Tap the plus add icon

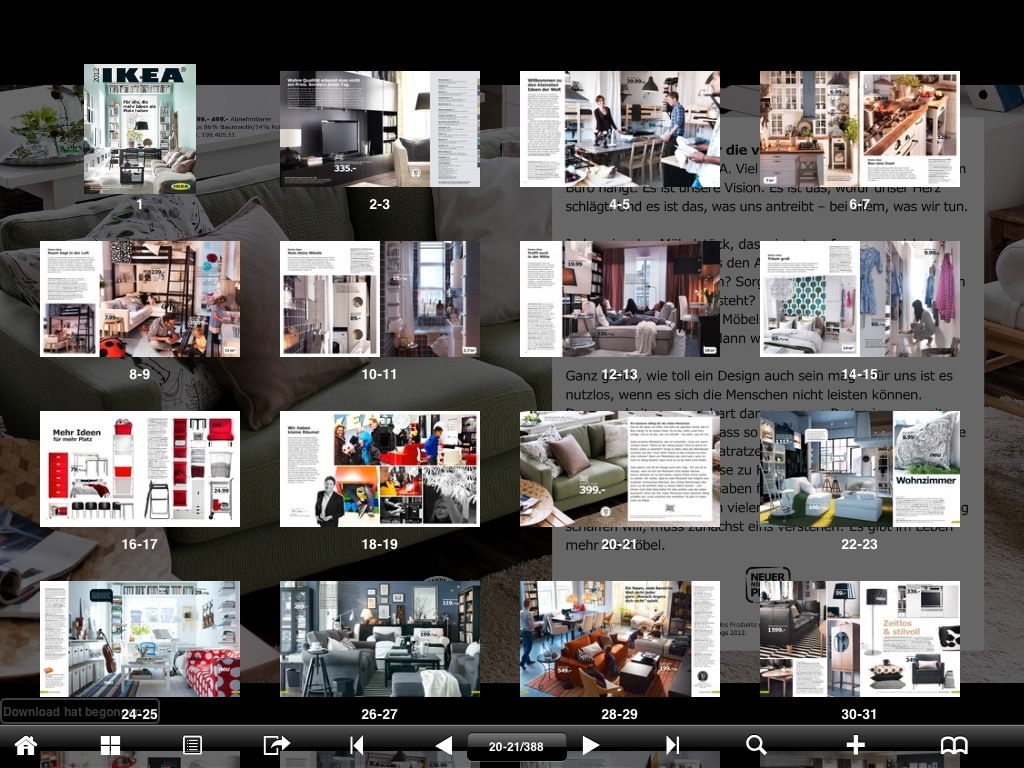(x=855, y=745)
